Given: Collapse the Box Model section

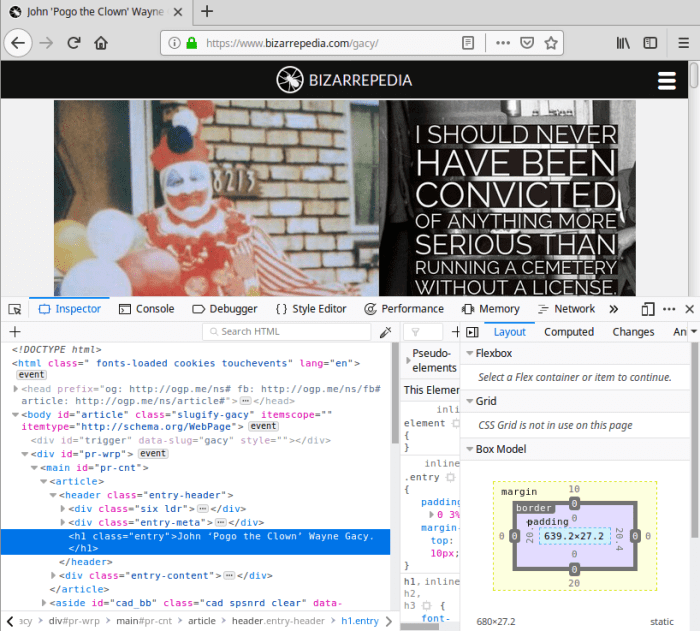Looking at the screenshot, I should [x=471, y=450].
